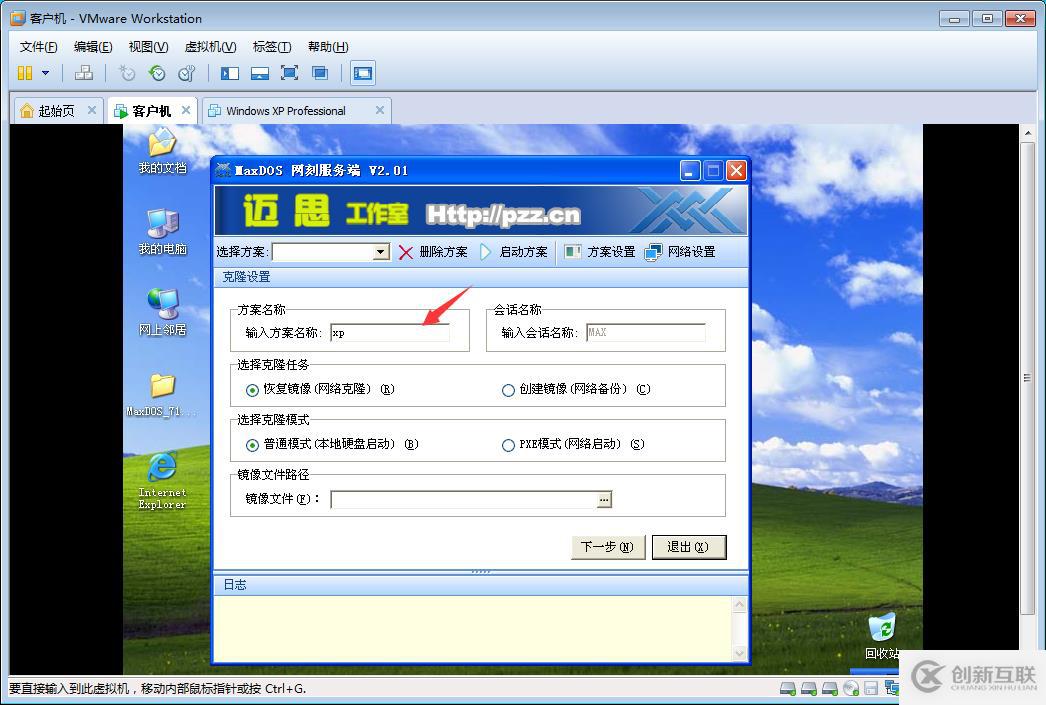Open the 编辑(E) menu
This screenshot has width=1046, height=705.
[x=93, y=47]
